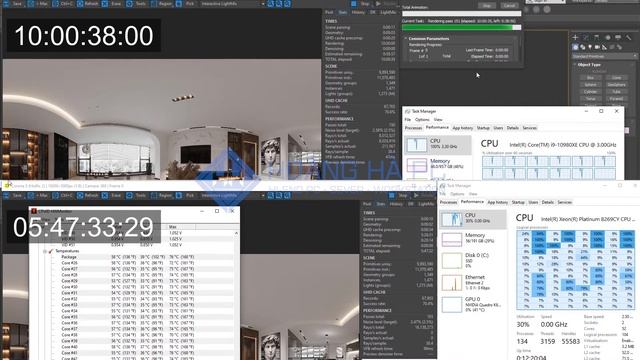Select the Shapes category icon
This screenshot has height=360, width=640.
click(x=583, y=47)
